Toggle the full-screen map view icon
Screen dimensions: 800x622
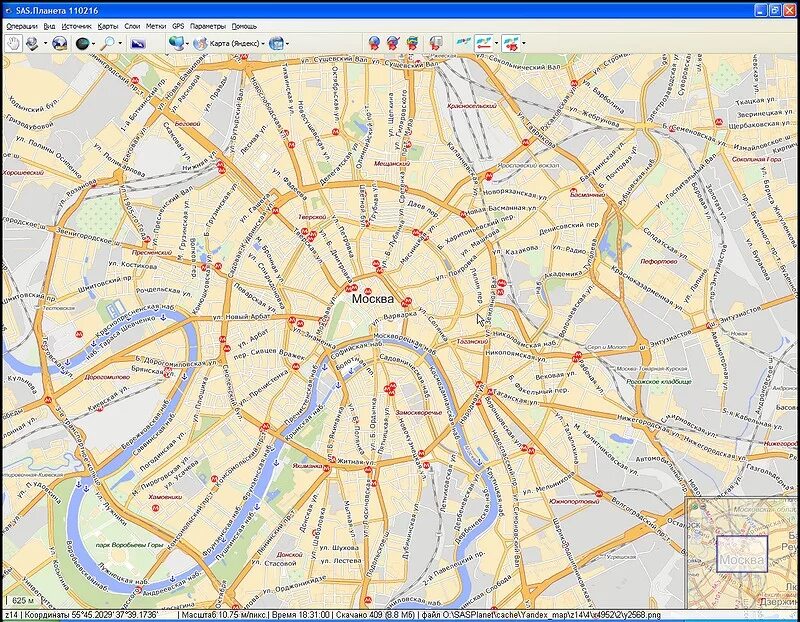(138, 44)
